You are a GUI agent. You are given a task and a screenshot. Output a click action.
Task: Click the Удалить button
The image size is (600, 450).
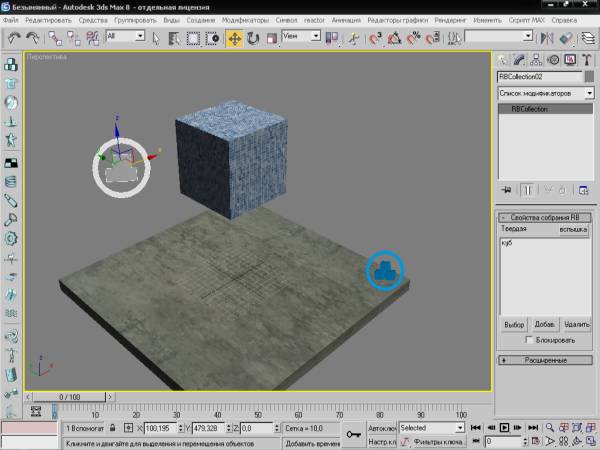[576, 325]
